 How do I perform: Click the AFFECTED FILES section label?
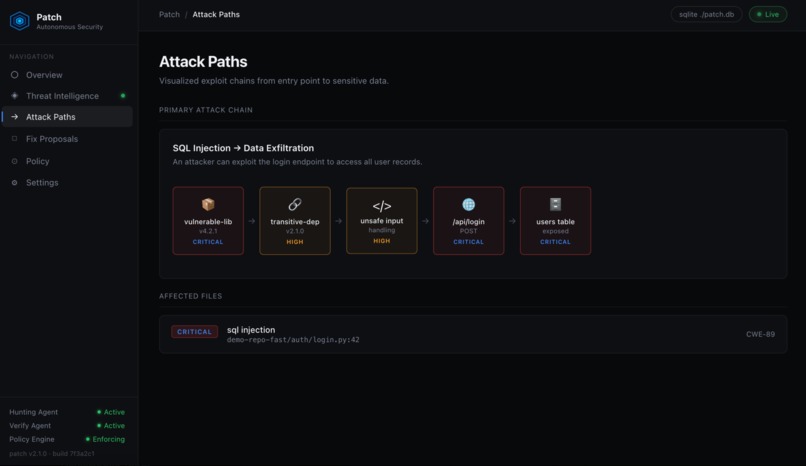[x=191, y=296]
